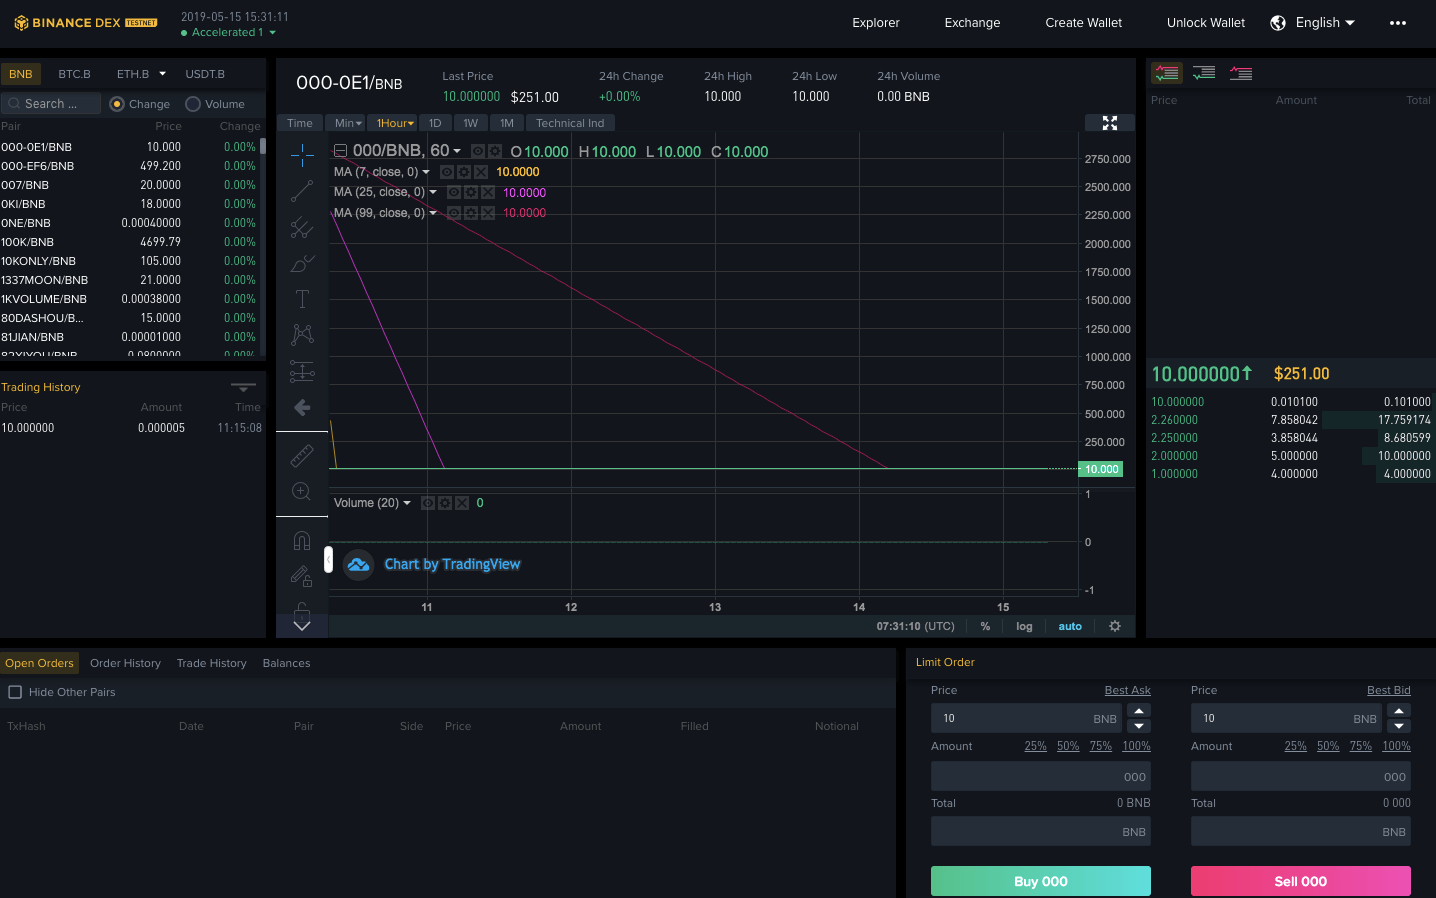Select the Change radio button above the pair list
Image resolution: width=1436 pixels, height=898 pixels.
pos(118,104)
